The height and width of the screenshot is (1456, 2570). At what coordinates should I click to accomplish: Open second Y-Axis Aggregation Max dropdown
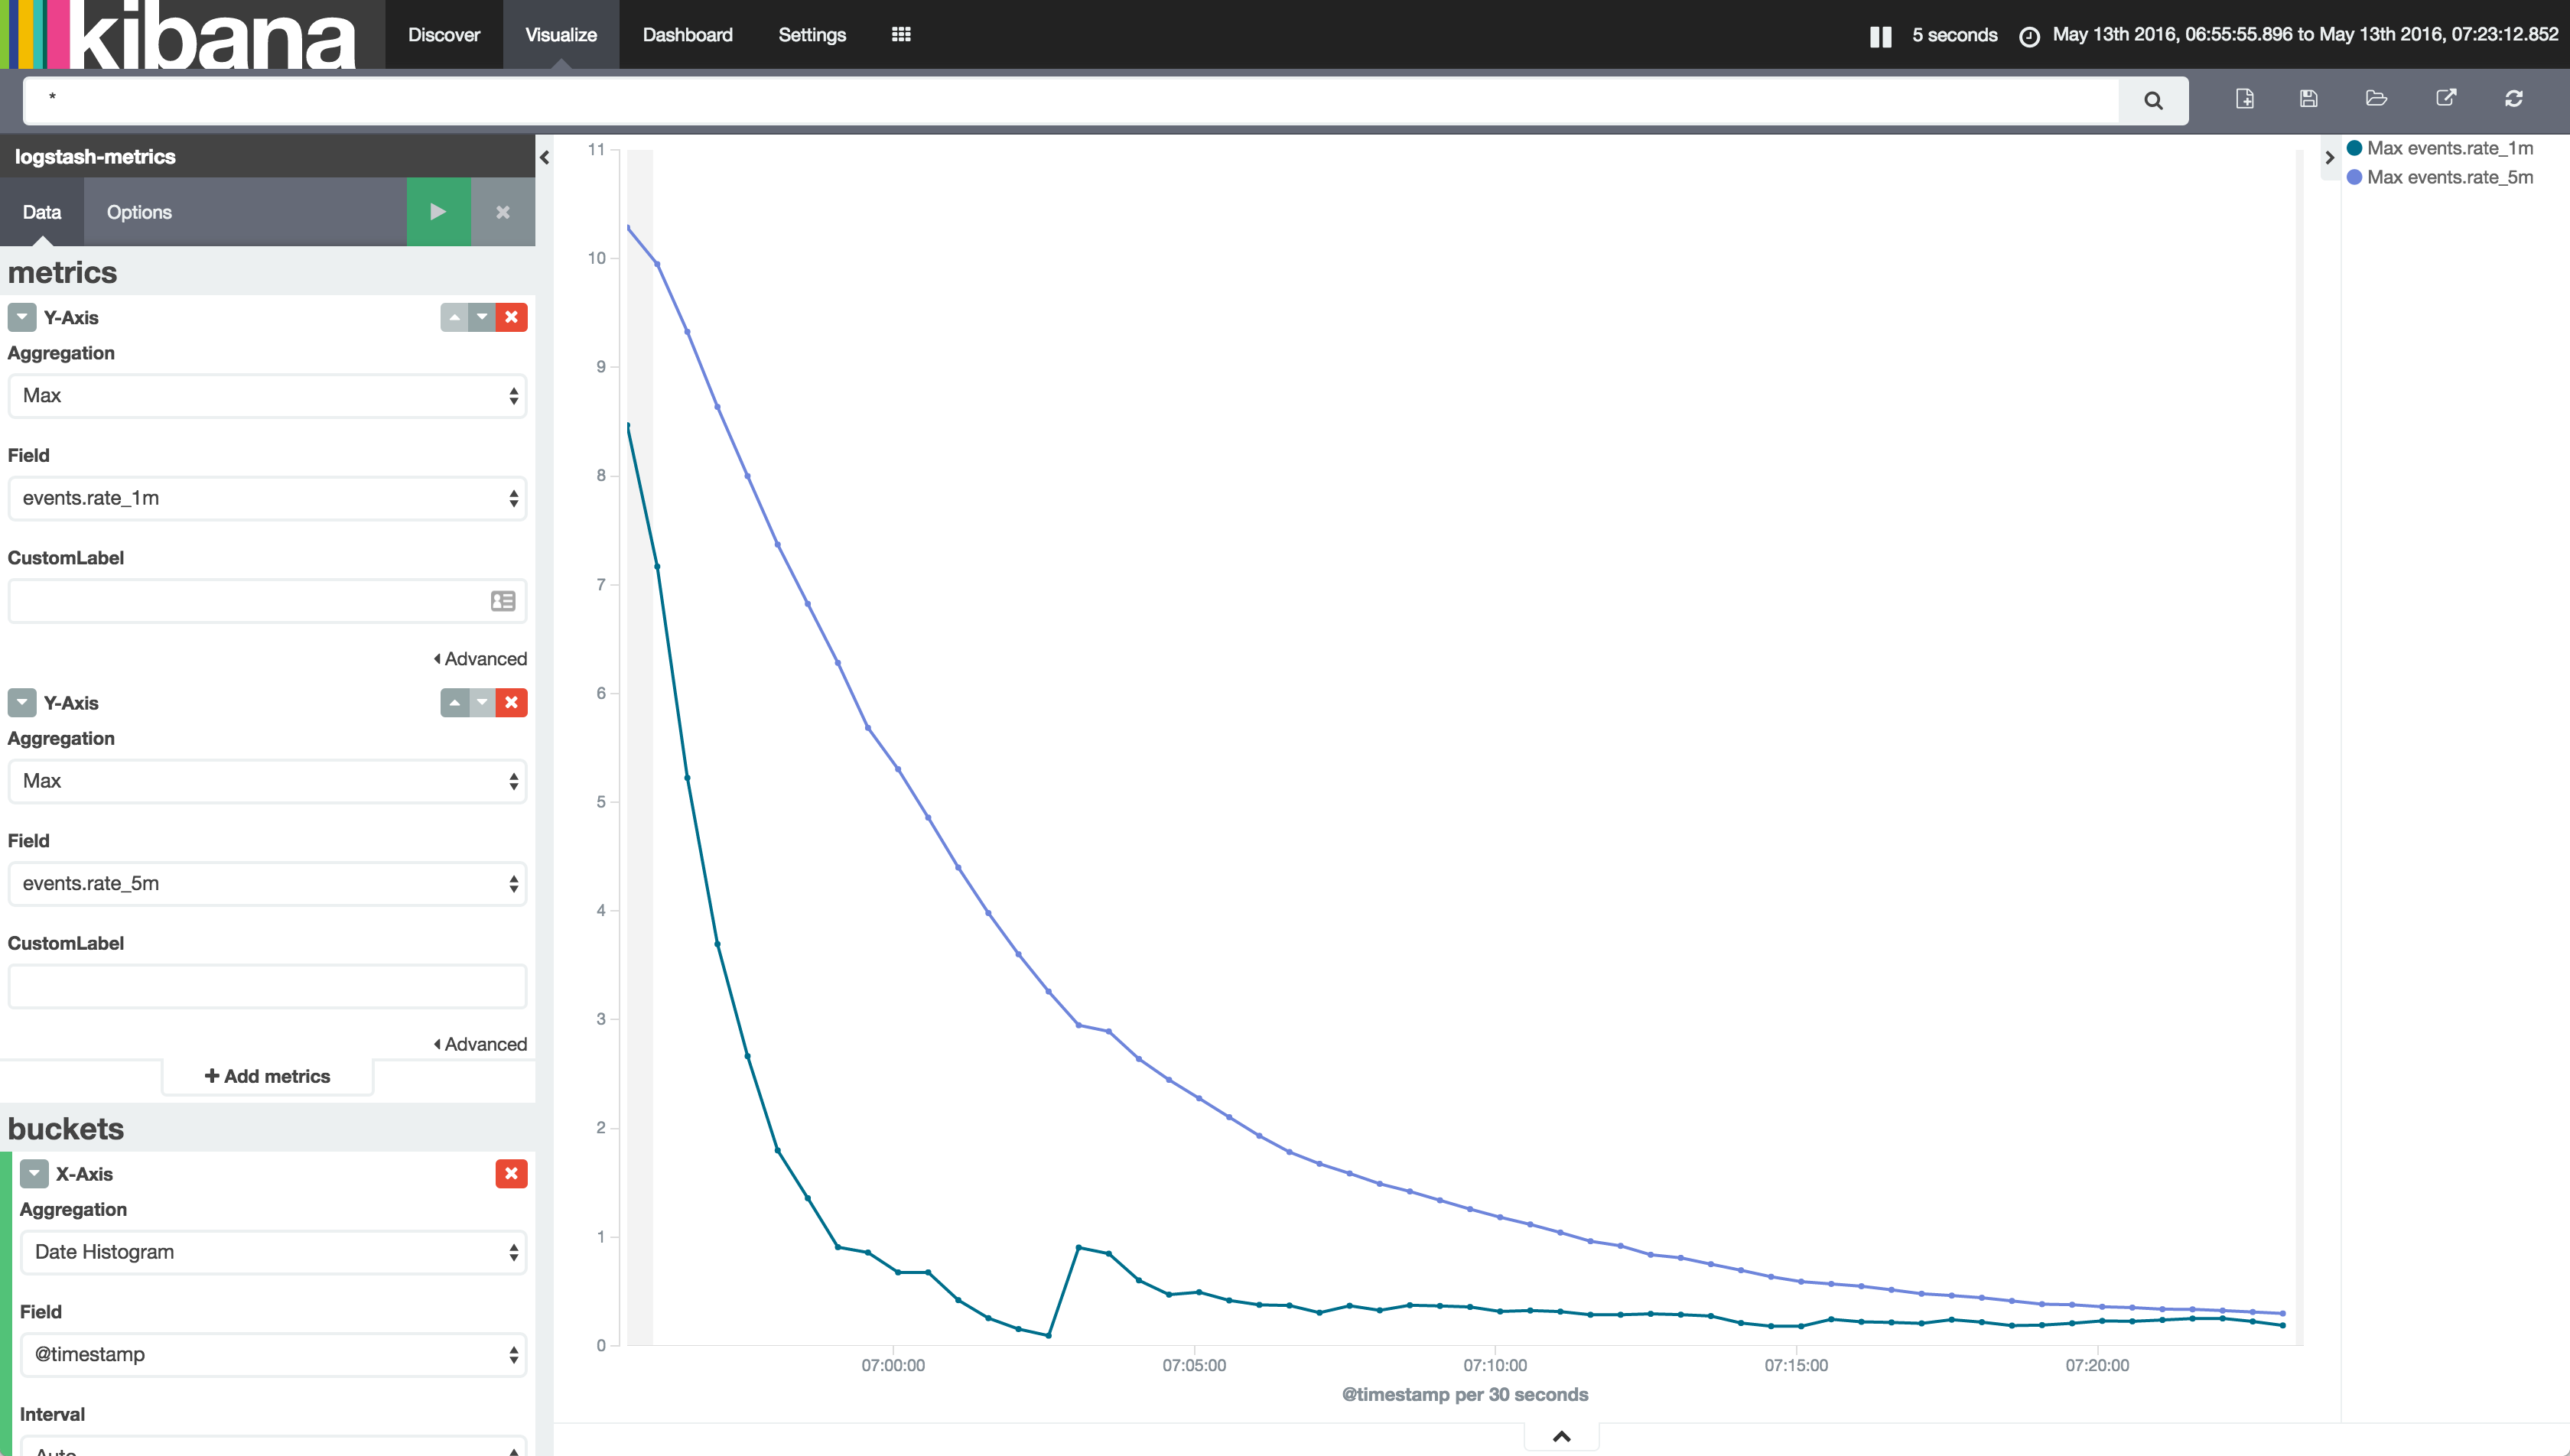(267, 781)
